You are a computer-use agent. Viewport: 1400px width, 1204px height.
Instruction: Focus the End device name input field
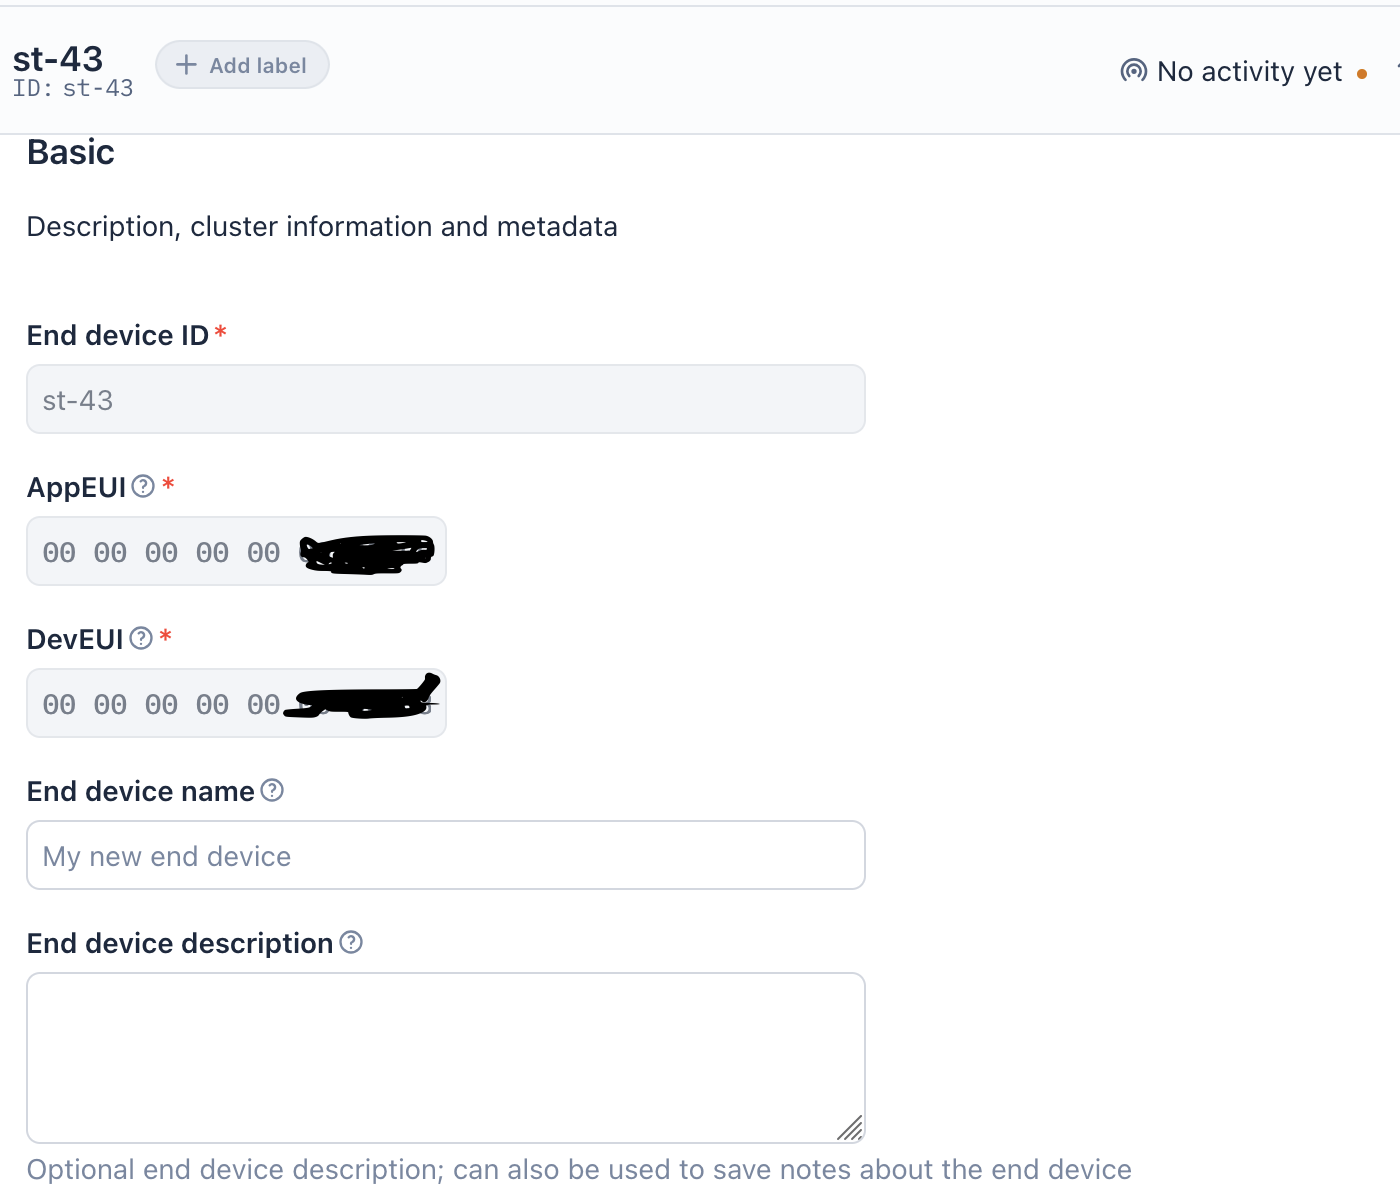445,856
